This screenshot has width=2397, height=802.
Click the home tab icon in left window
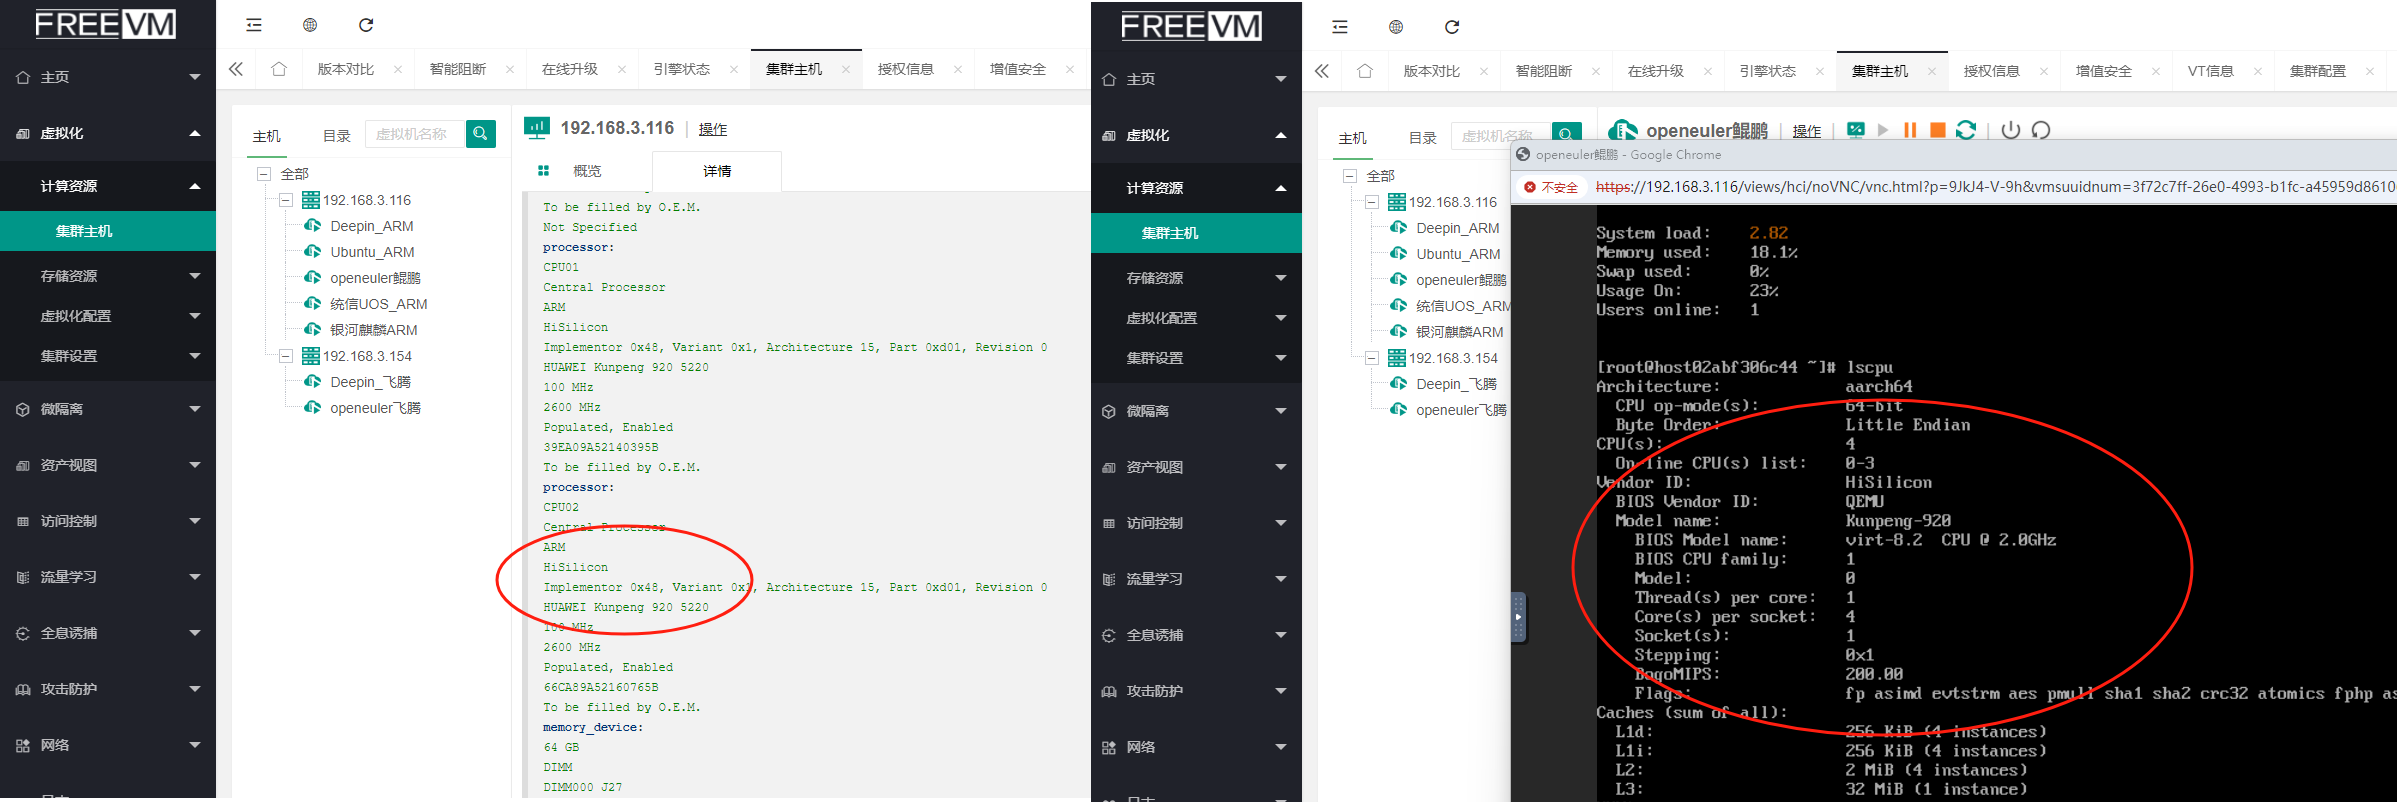pyautogui.click(x=279, y=69)
